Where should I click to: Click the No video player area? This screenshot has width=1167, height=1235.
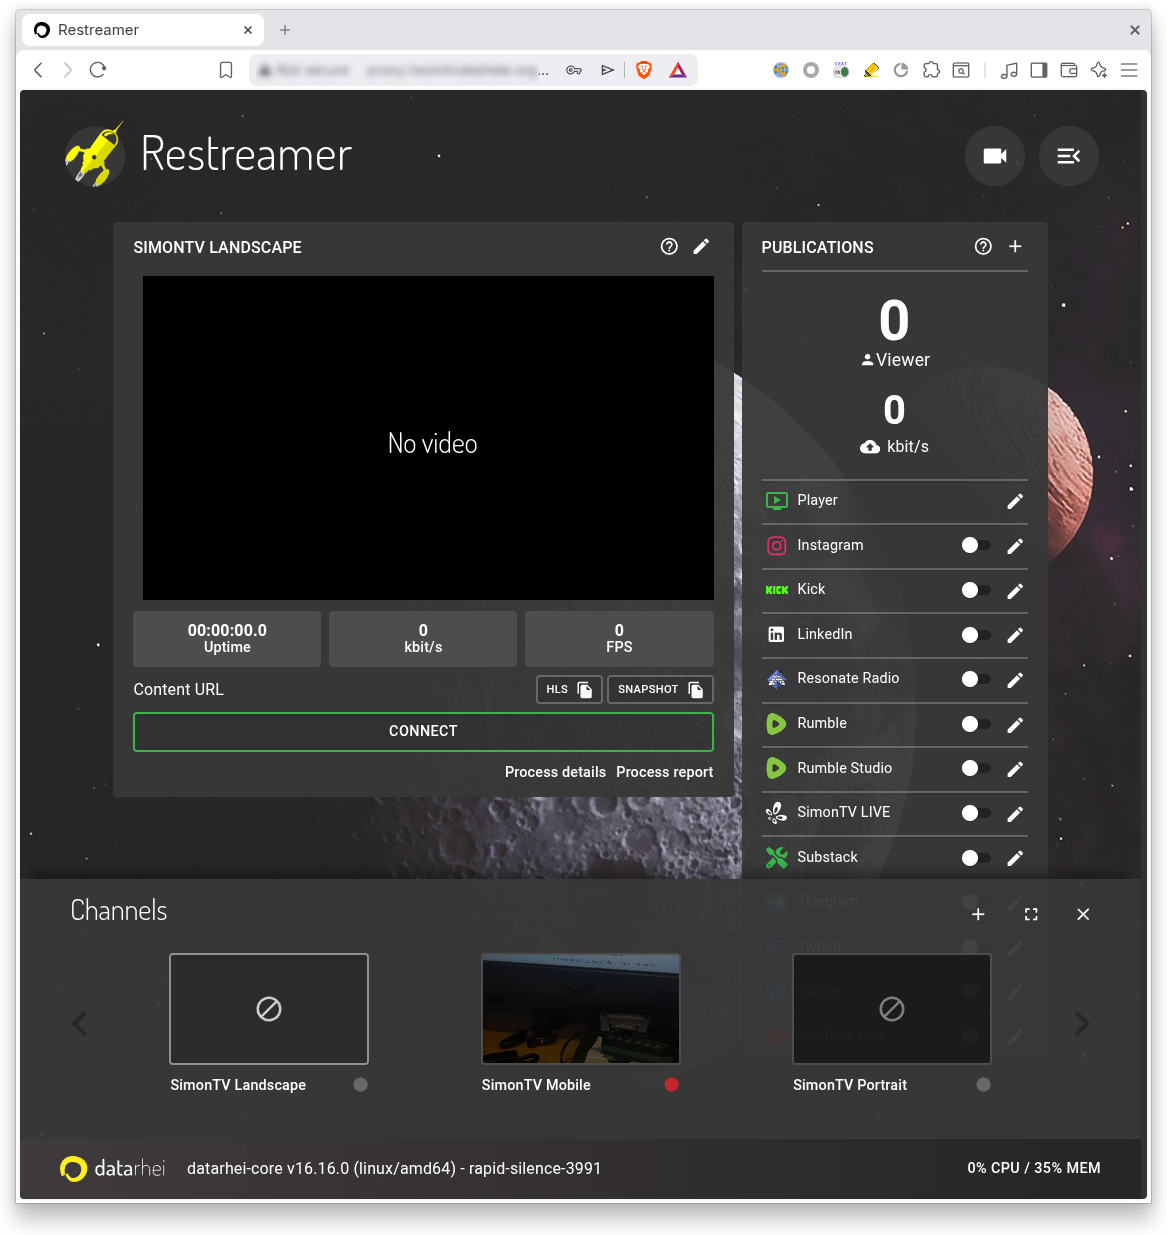click(428, 438)
